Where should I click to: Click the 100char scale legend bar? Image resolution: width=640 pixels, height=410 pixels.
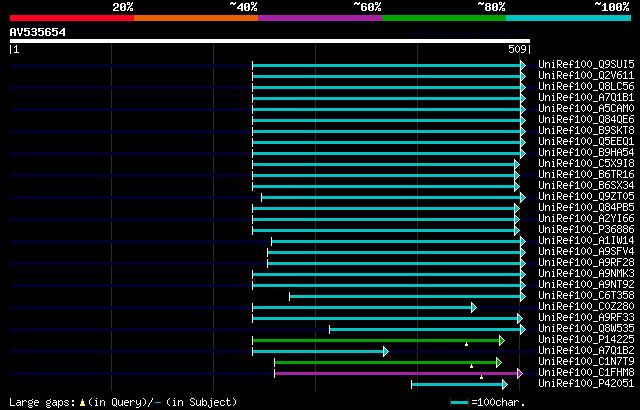tap(459, 403)
